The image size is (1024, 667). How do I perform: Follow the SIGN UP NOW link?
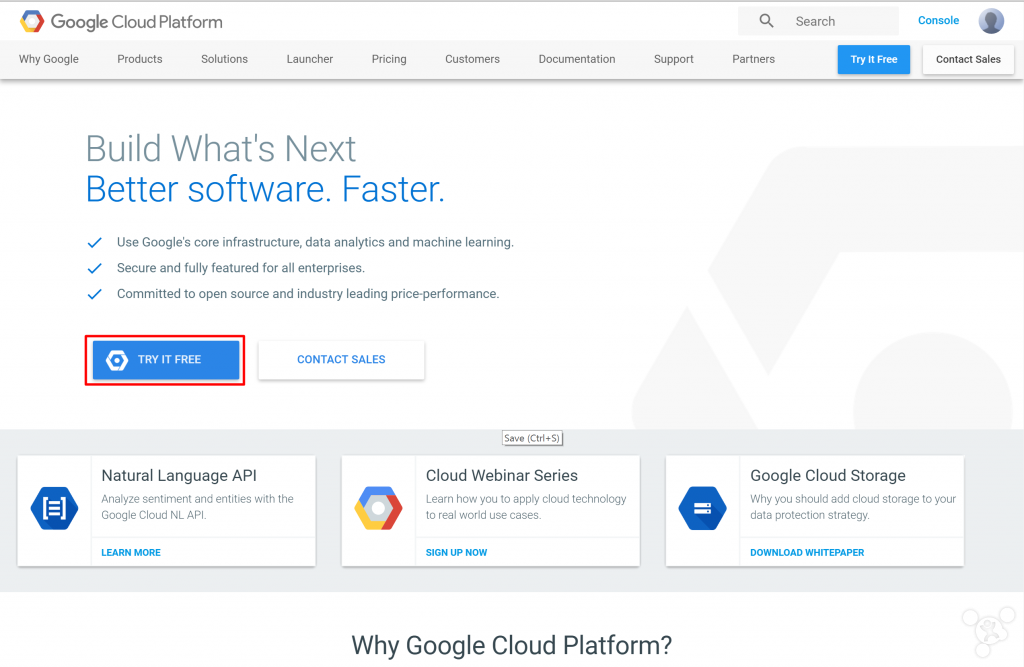pyautogui.click(x=456, y=552)
